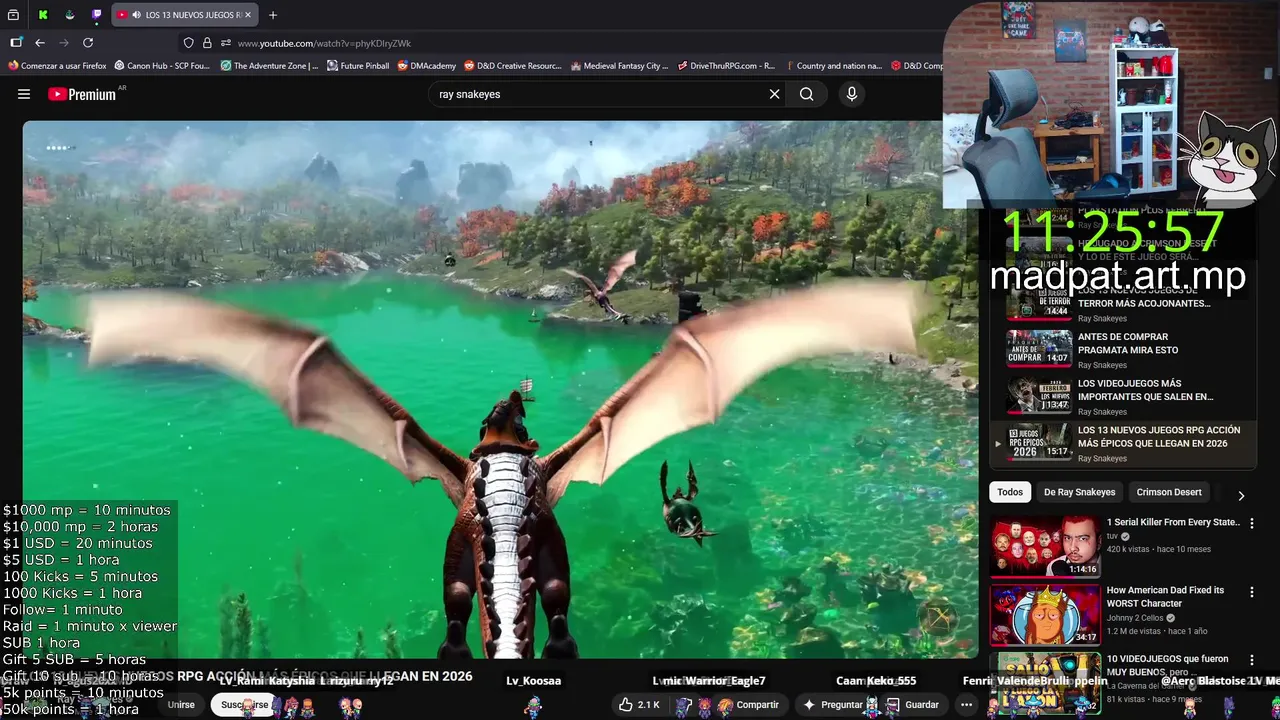
Task: Switch to the pinned Kick tab
Action: coord(43,15)
